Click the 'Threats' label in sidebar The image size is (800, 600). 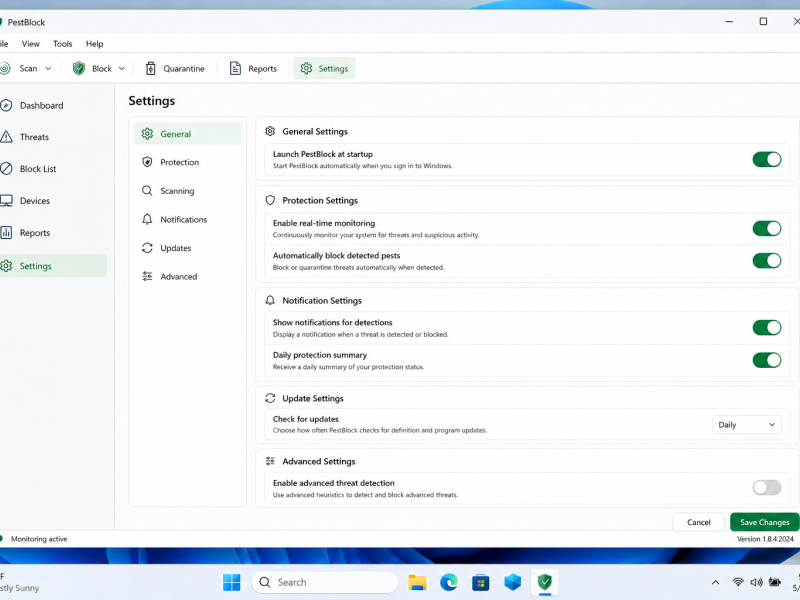(x=34, y=137)
